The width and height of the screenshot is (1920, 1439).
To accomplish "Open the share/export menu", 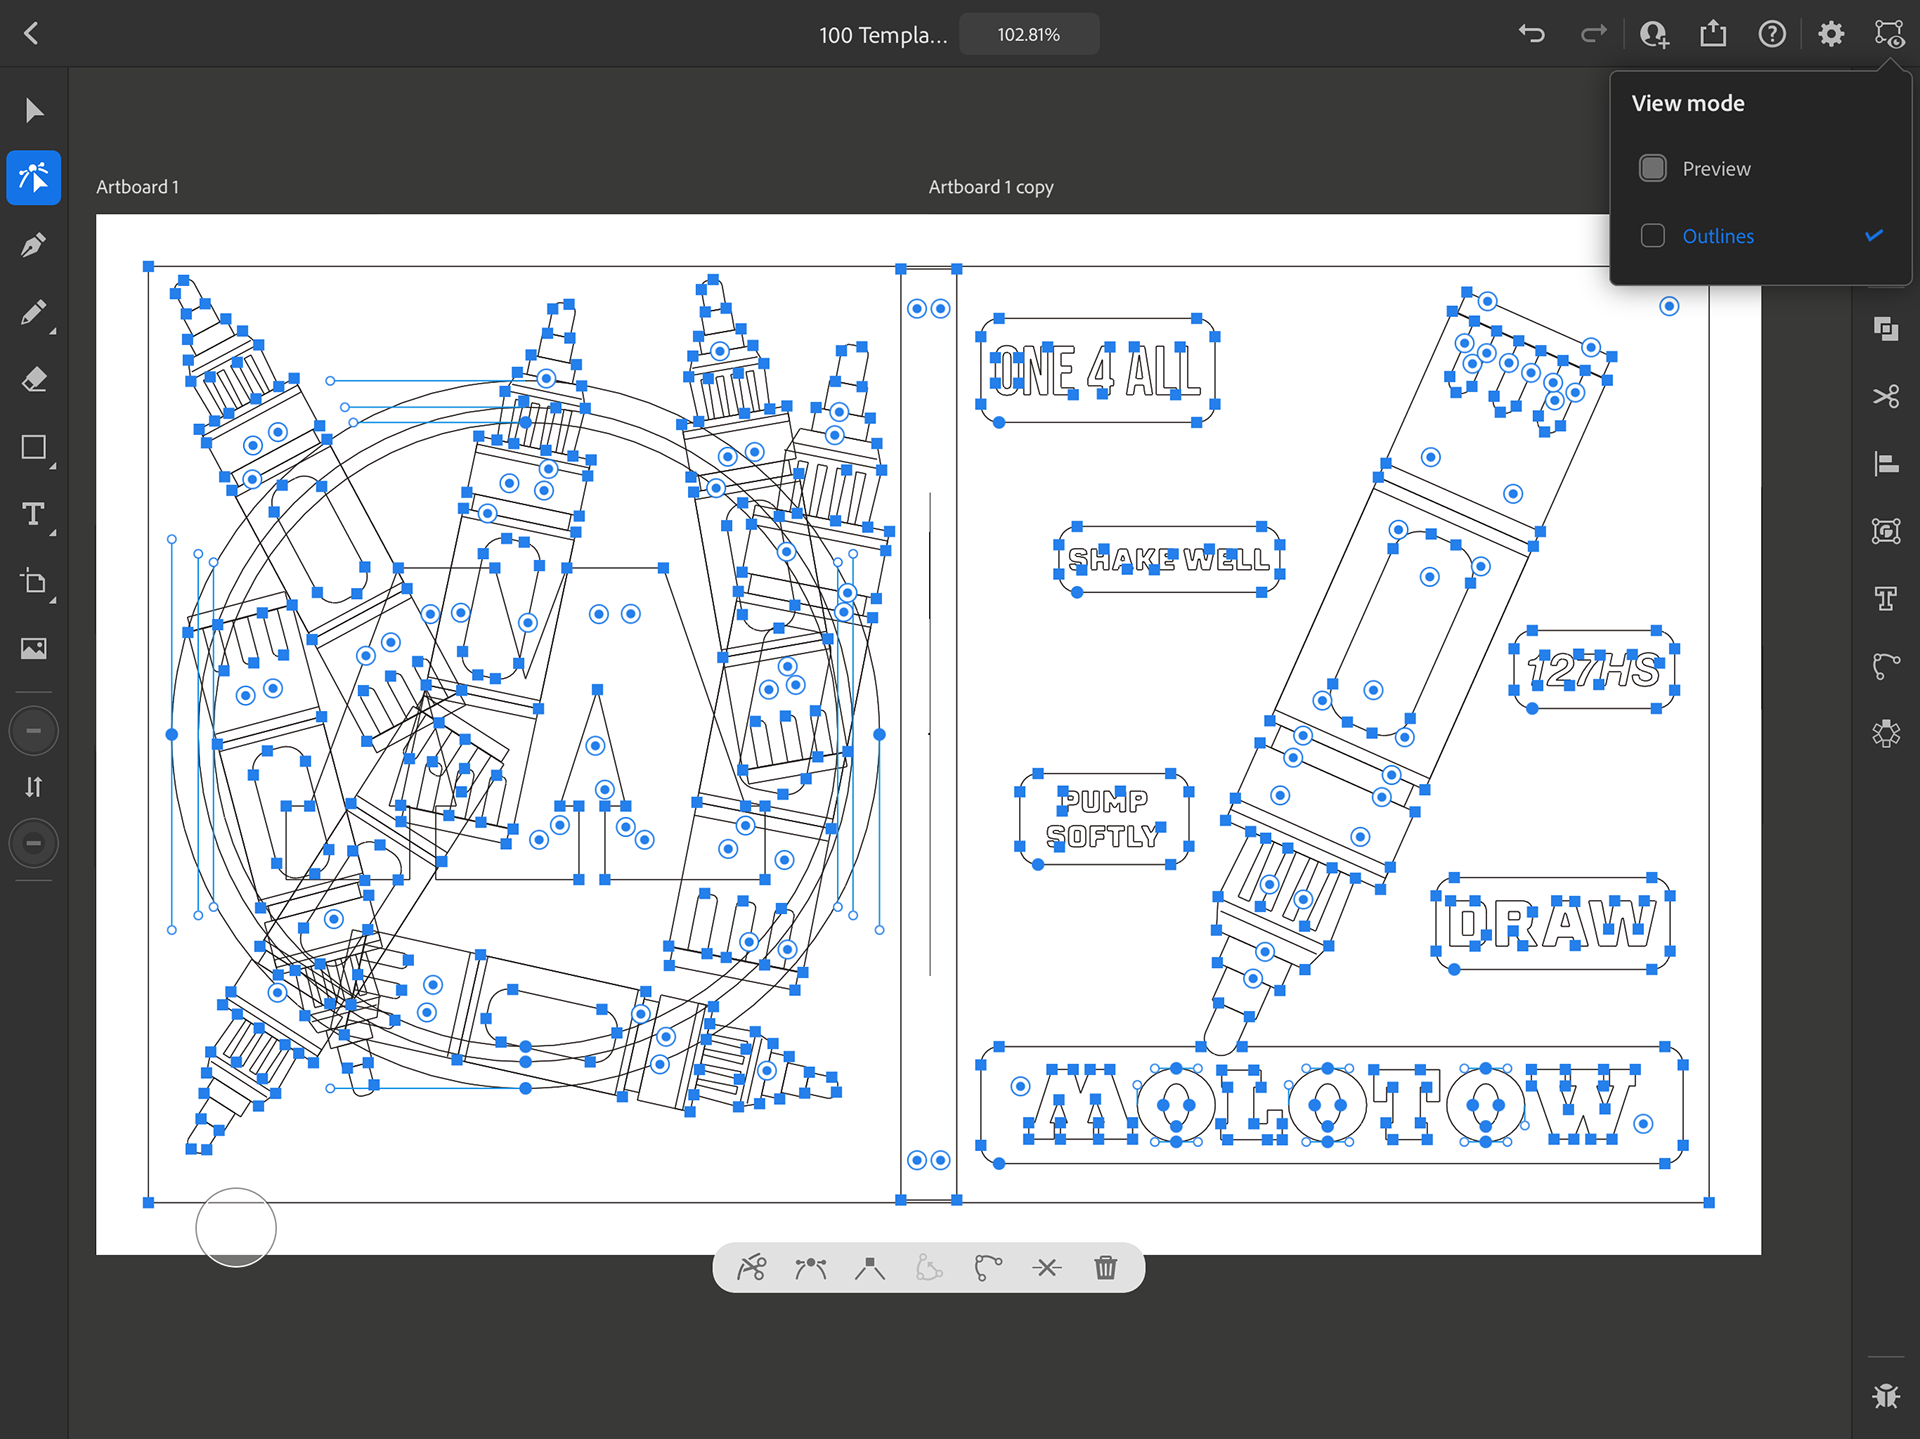I will [x=1713, y=34].
